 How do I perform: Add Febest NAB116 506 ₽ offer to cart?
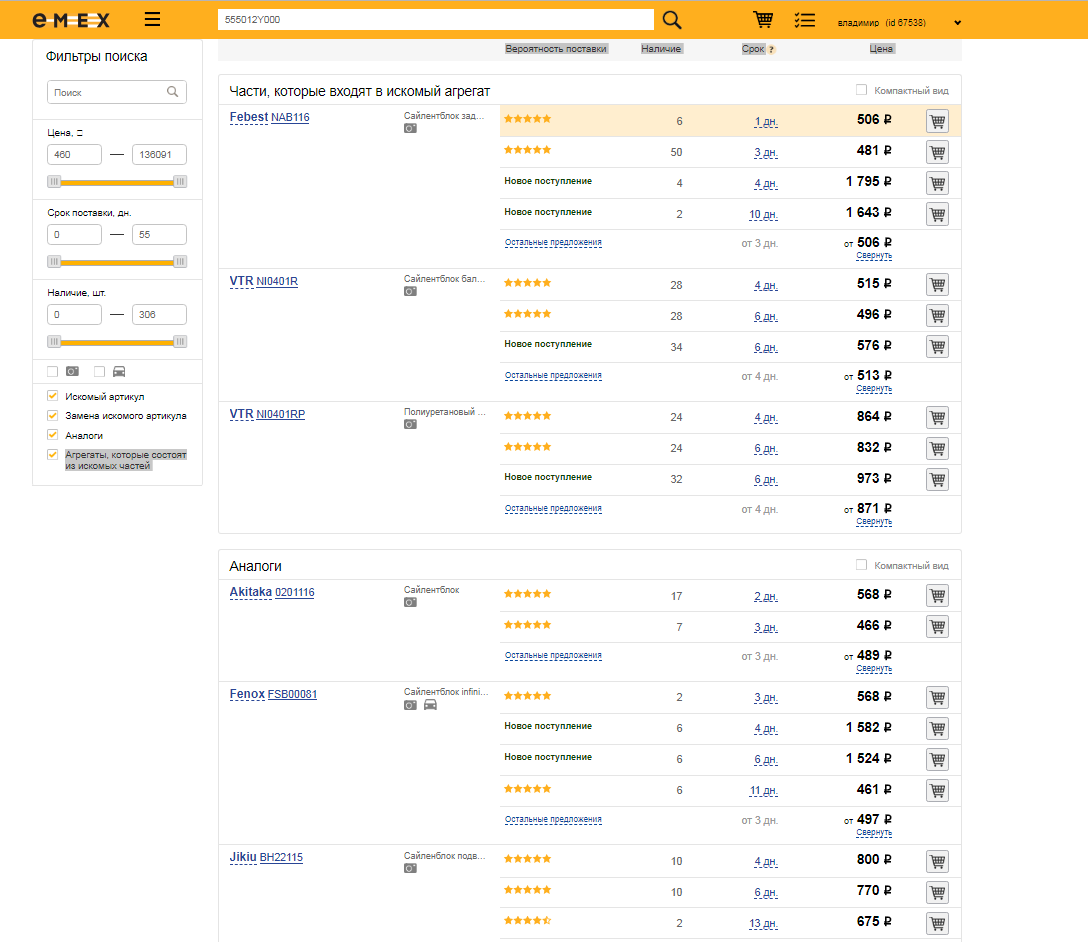click(x=937, y=121)
